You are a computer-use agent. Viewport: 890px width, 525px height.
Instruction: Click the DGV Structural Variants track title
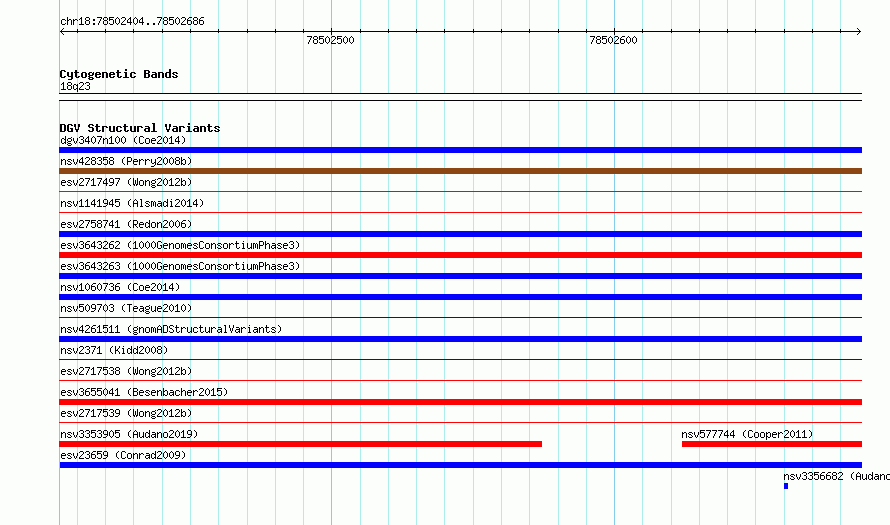(140, 128)
